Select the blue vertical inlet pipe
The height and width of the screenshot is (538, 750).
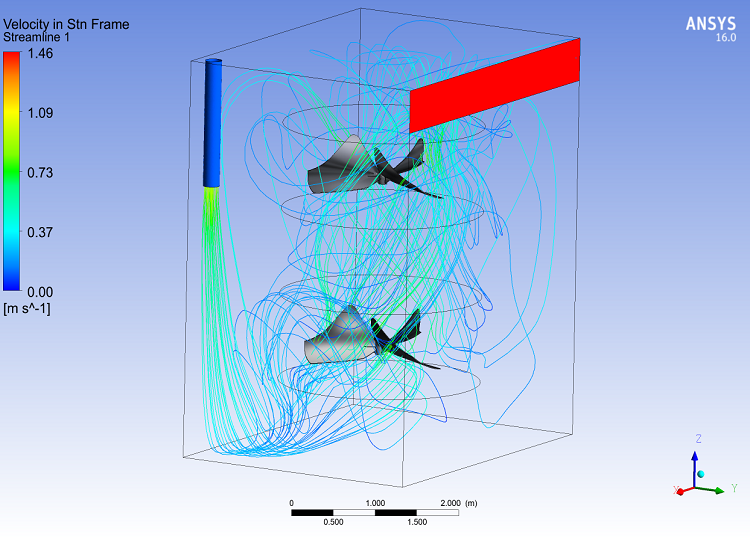[212, 123]
